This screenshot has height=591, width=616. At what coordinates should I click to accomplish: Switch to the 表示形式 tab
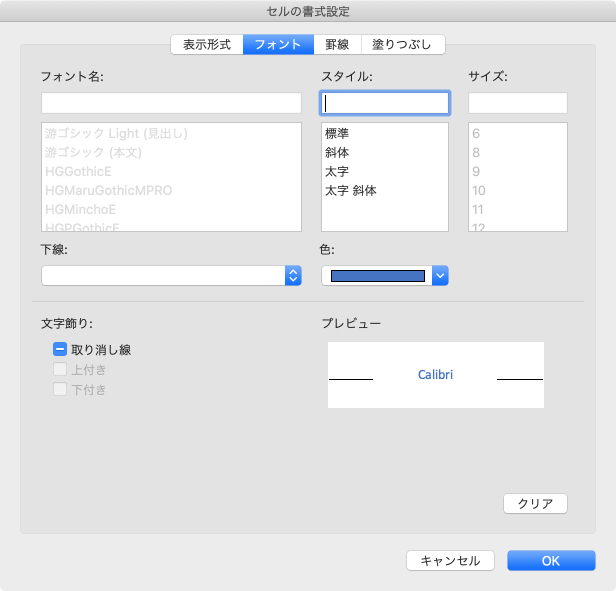click(207, 45)
